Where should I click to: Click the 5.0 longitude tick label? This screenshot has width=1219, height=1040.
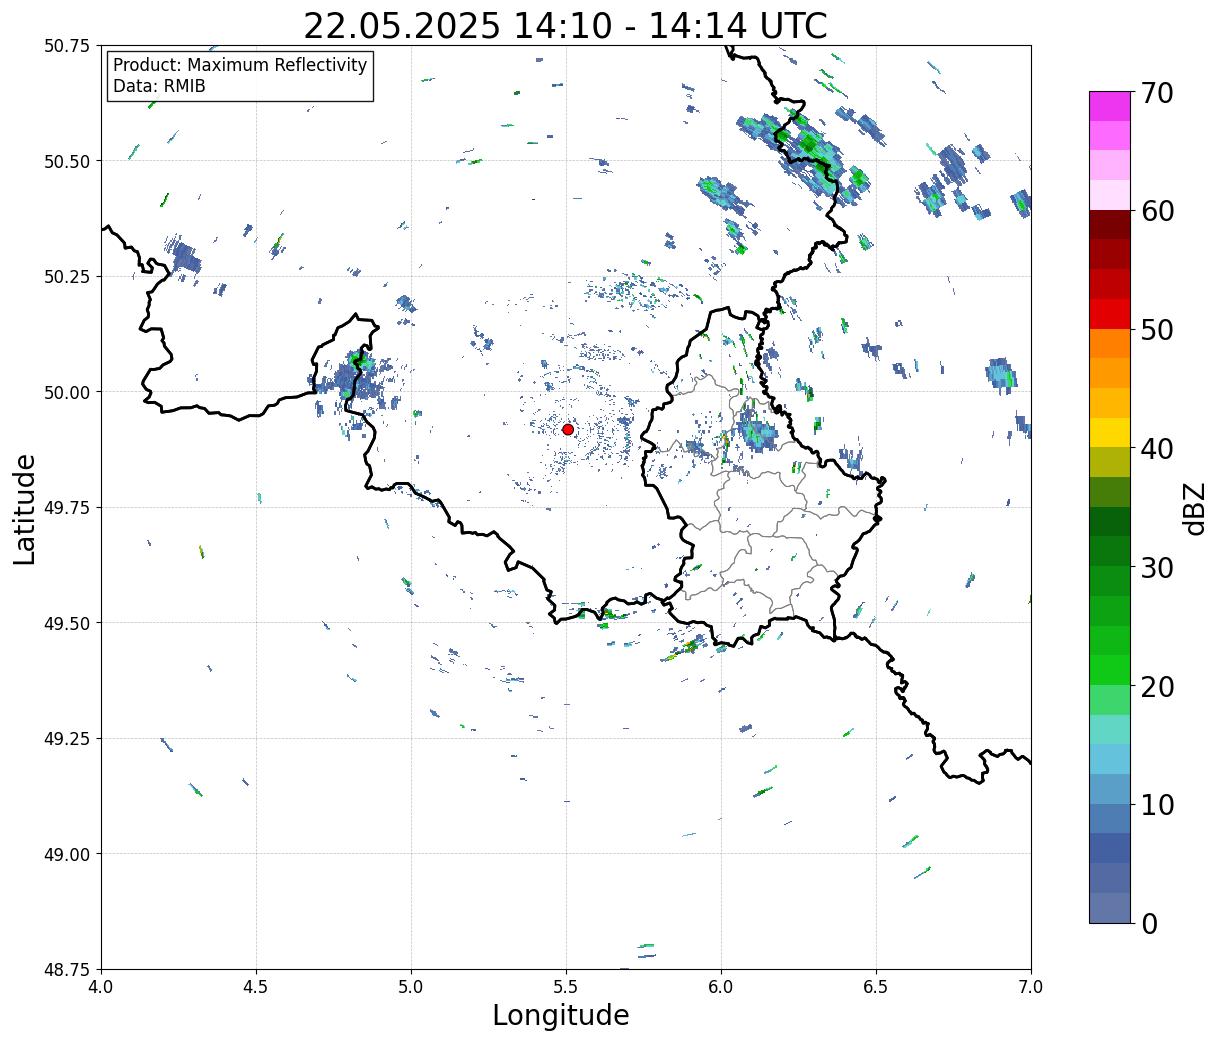(x=411, y=987)
